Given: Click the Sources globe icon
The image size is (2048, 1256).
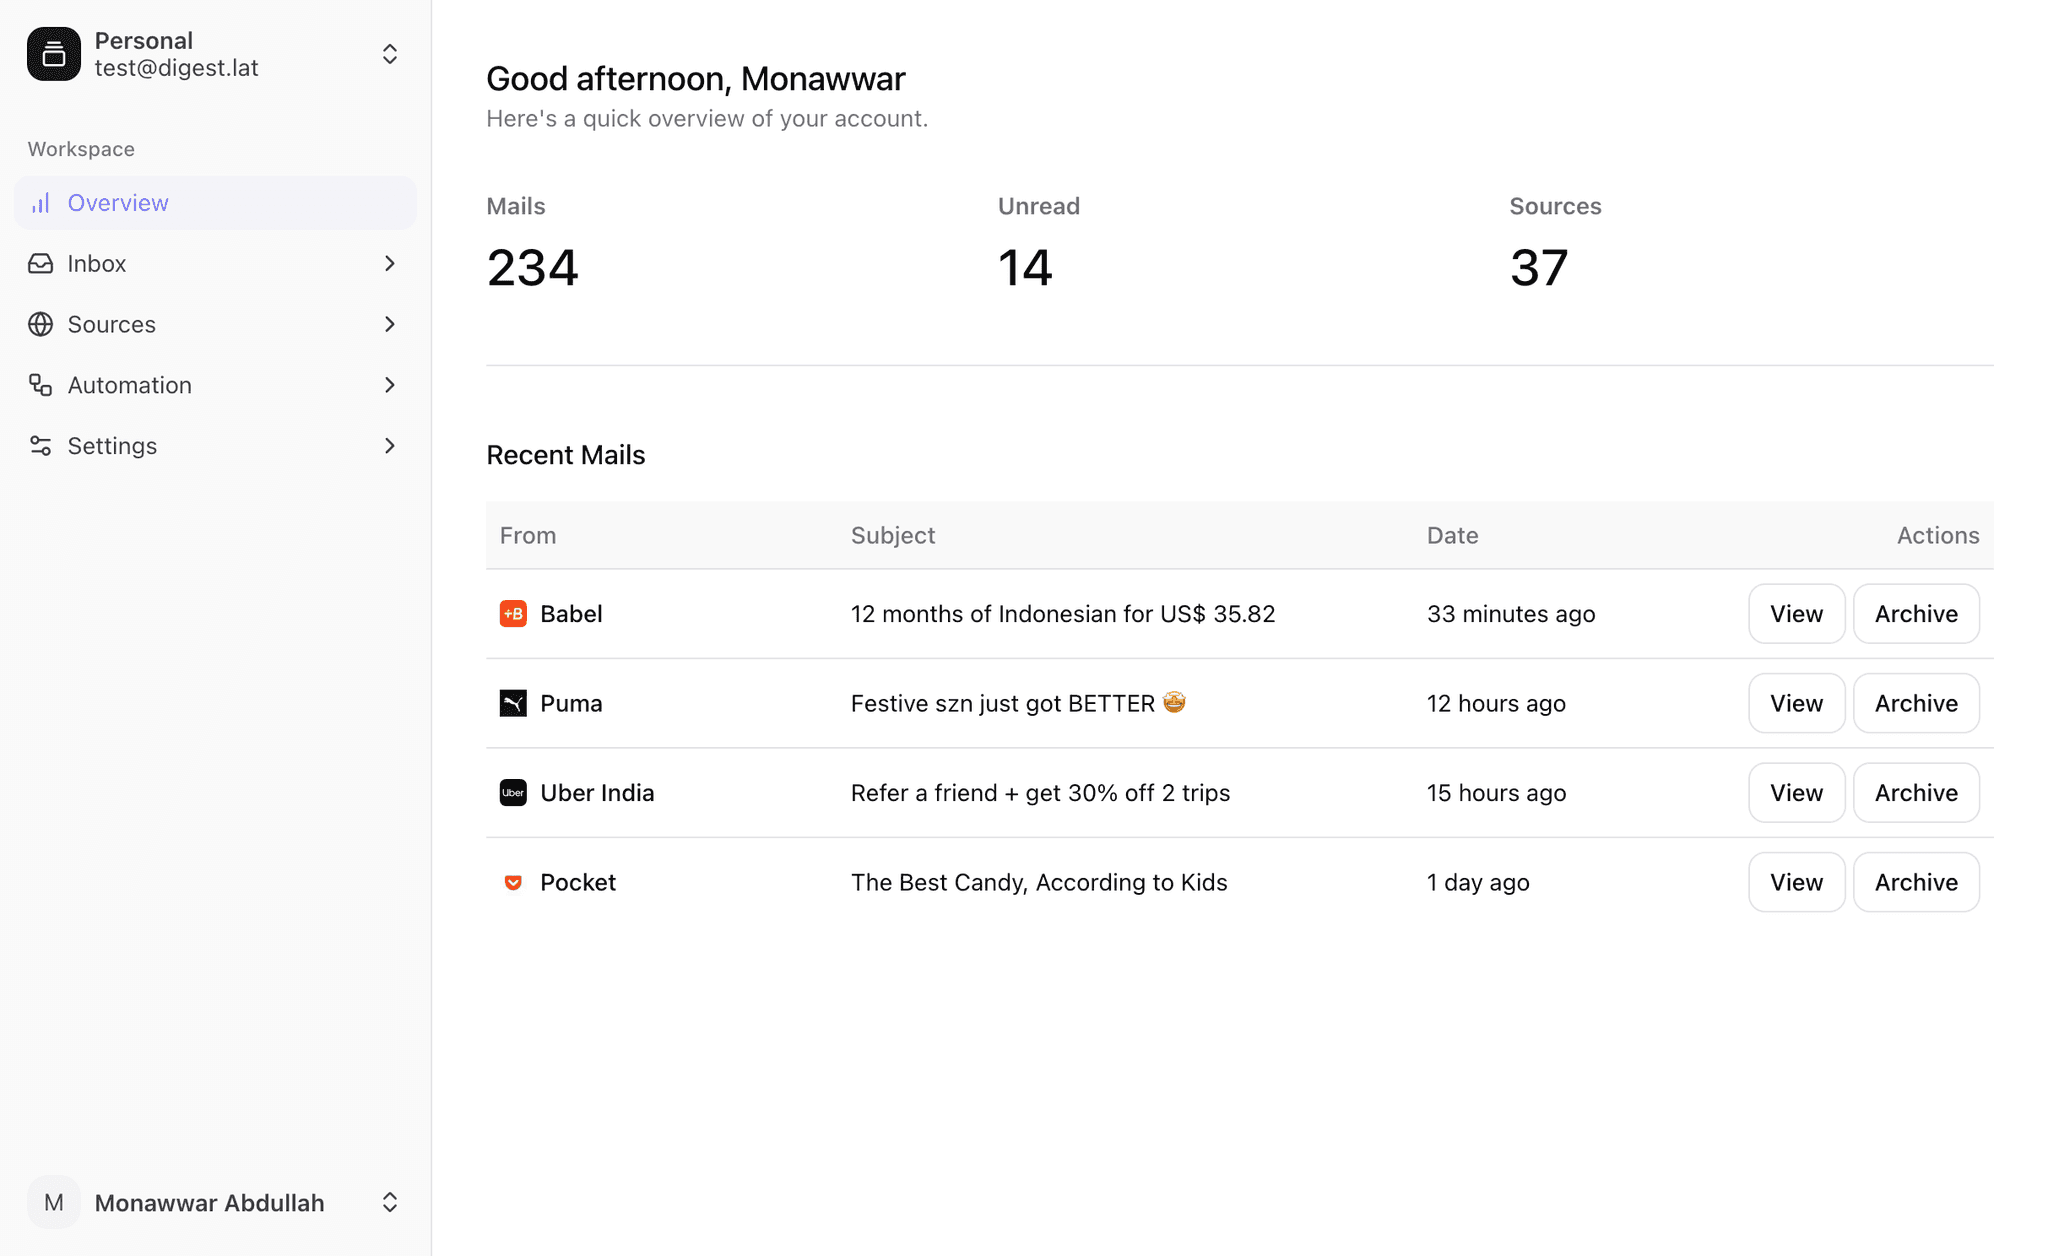Looking at the screenshot, I should point(41,325).
